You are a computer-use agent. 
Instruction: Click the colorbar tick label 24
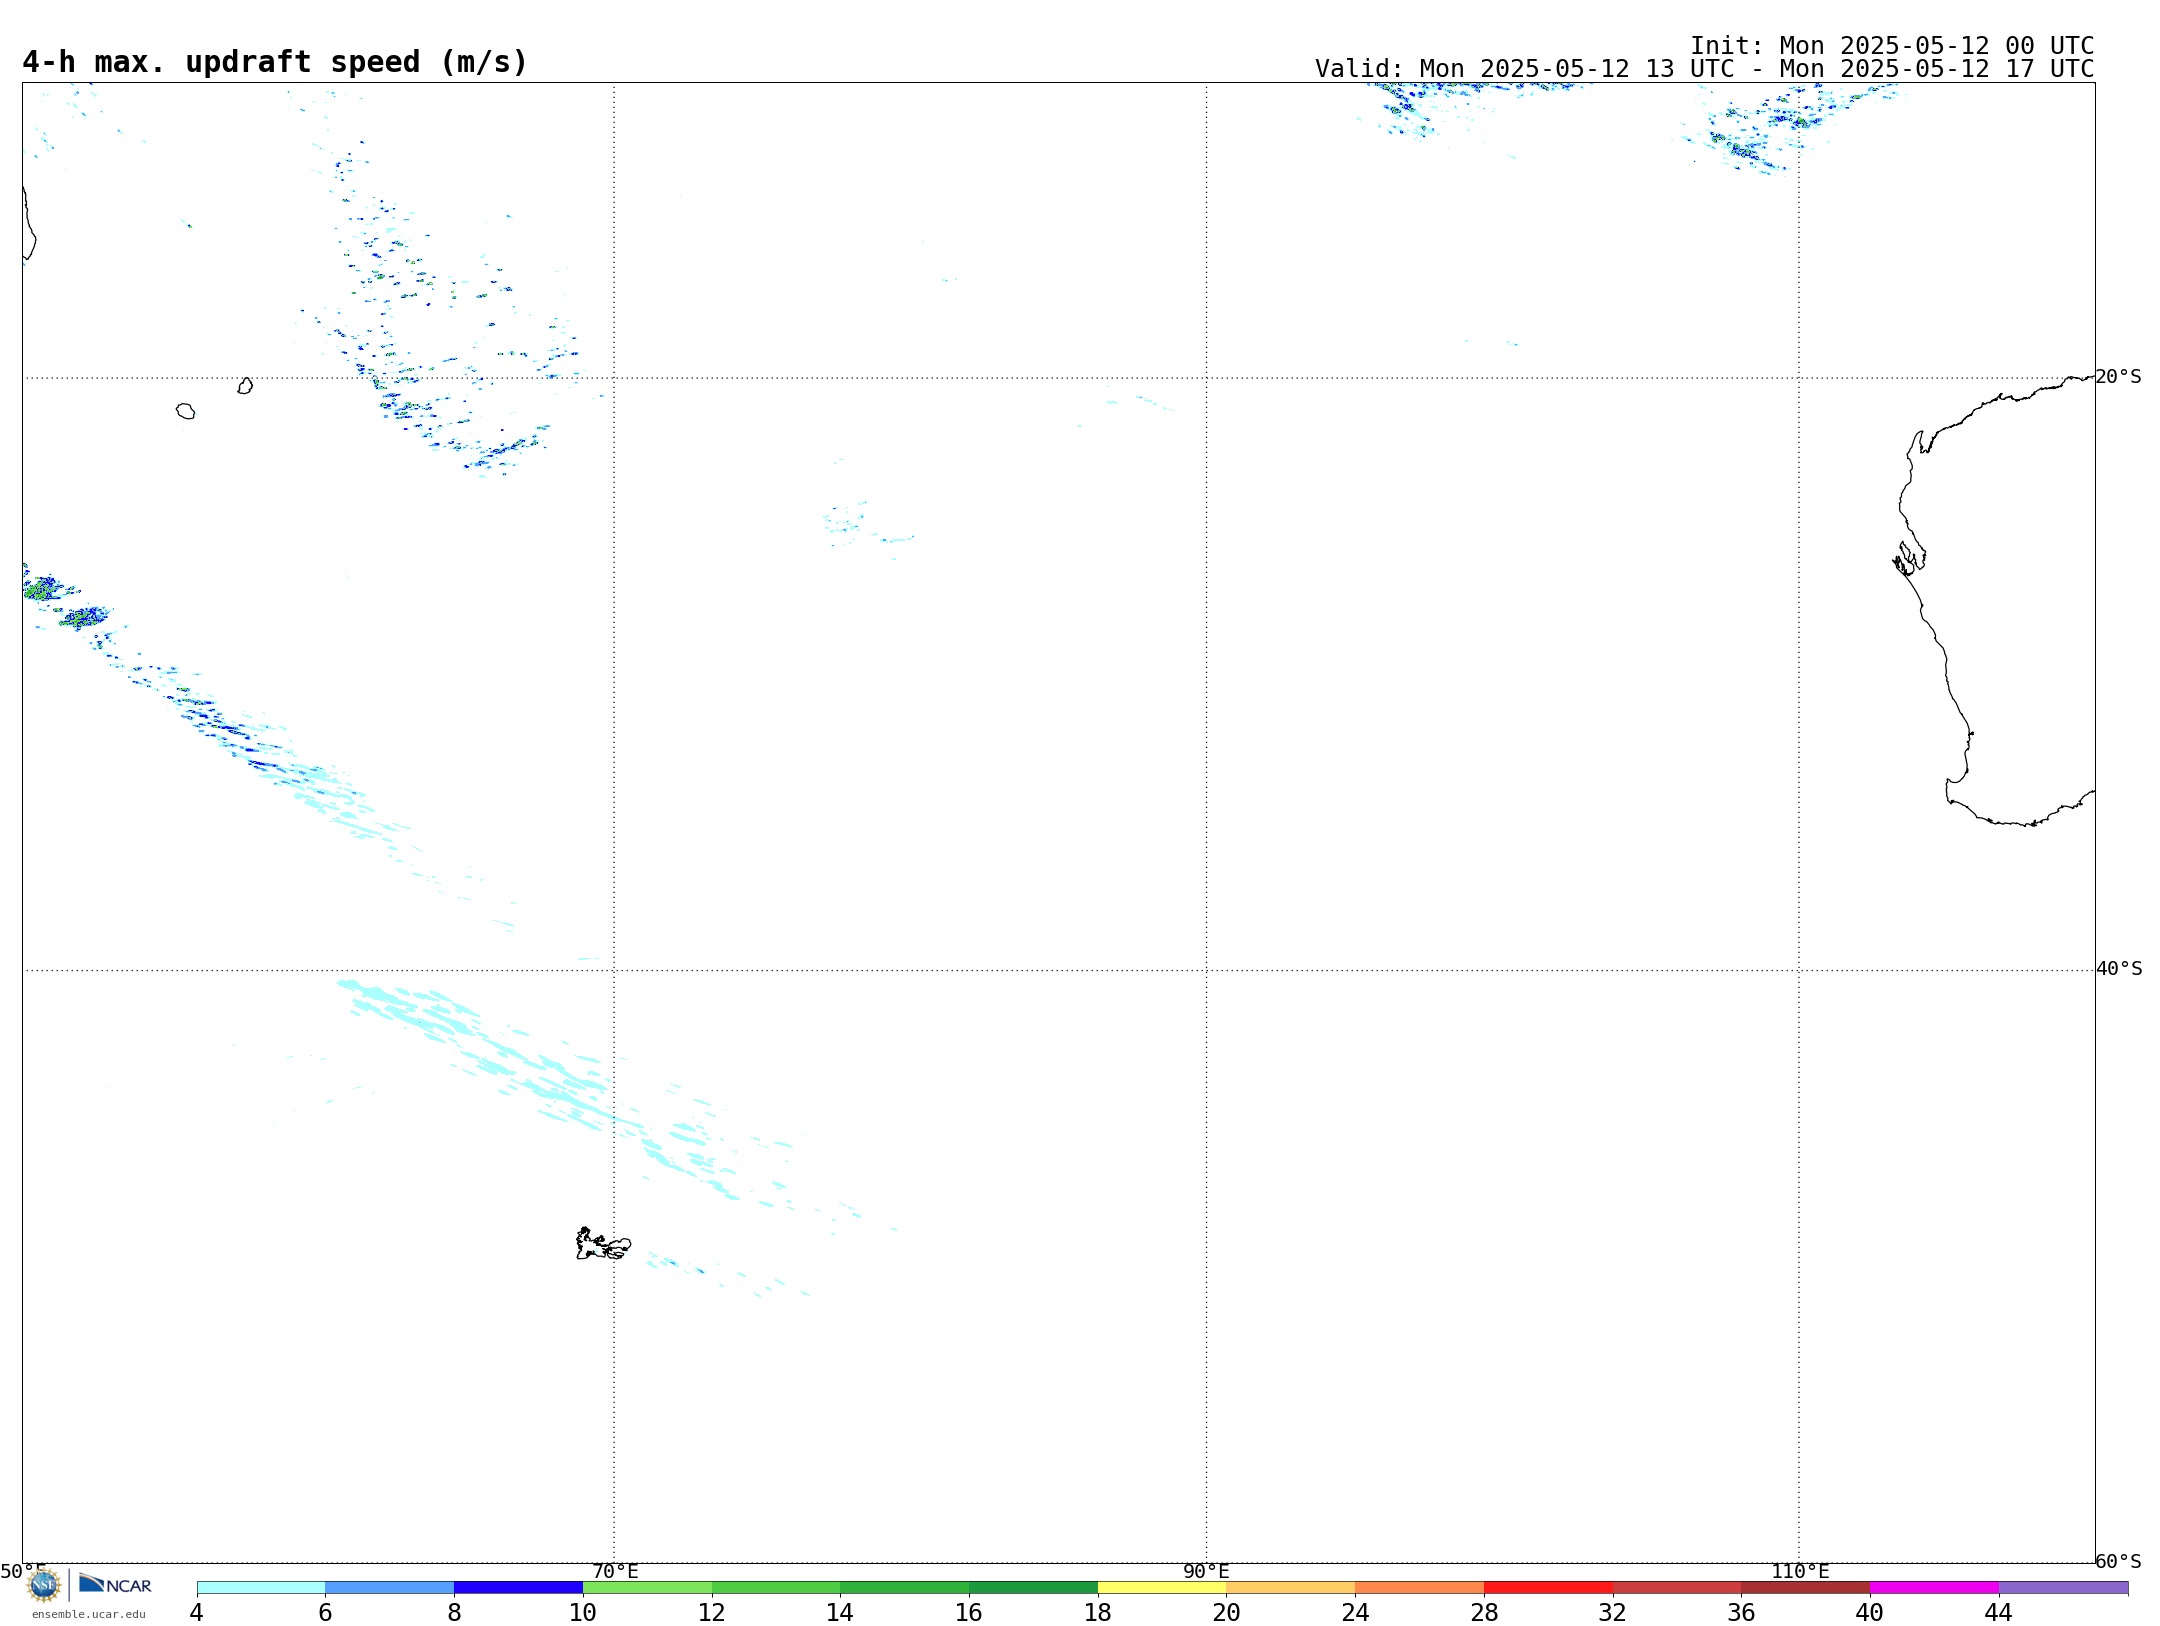point(1355,1613)
